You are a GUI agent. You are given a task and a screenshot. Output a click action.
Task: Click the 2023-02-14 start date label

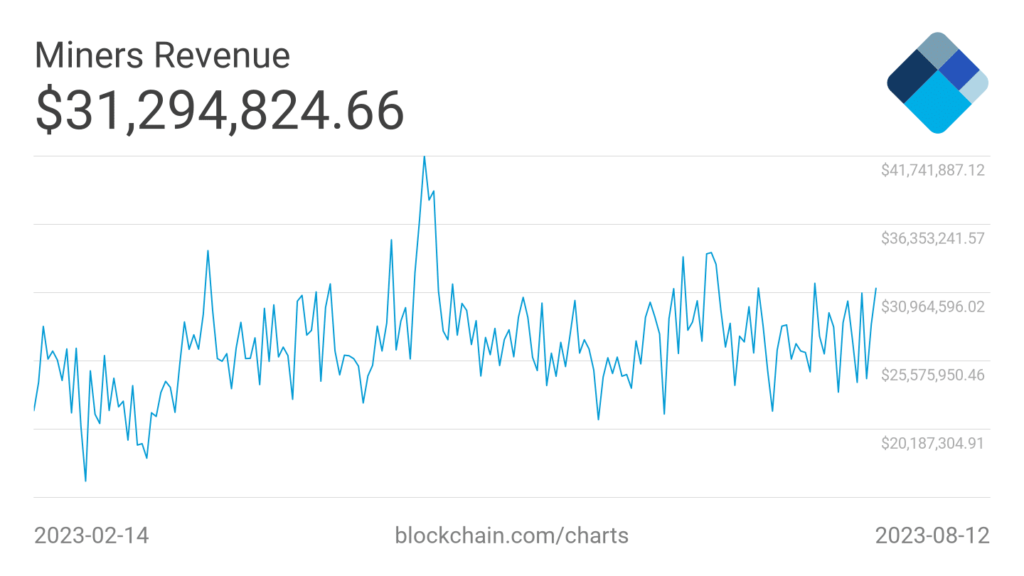click(x=91, y=535)
